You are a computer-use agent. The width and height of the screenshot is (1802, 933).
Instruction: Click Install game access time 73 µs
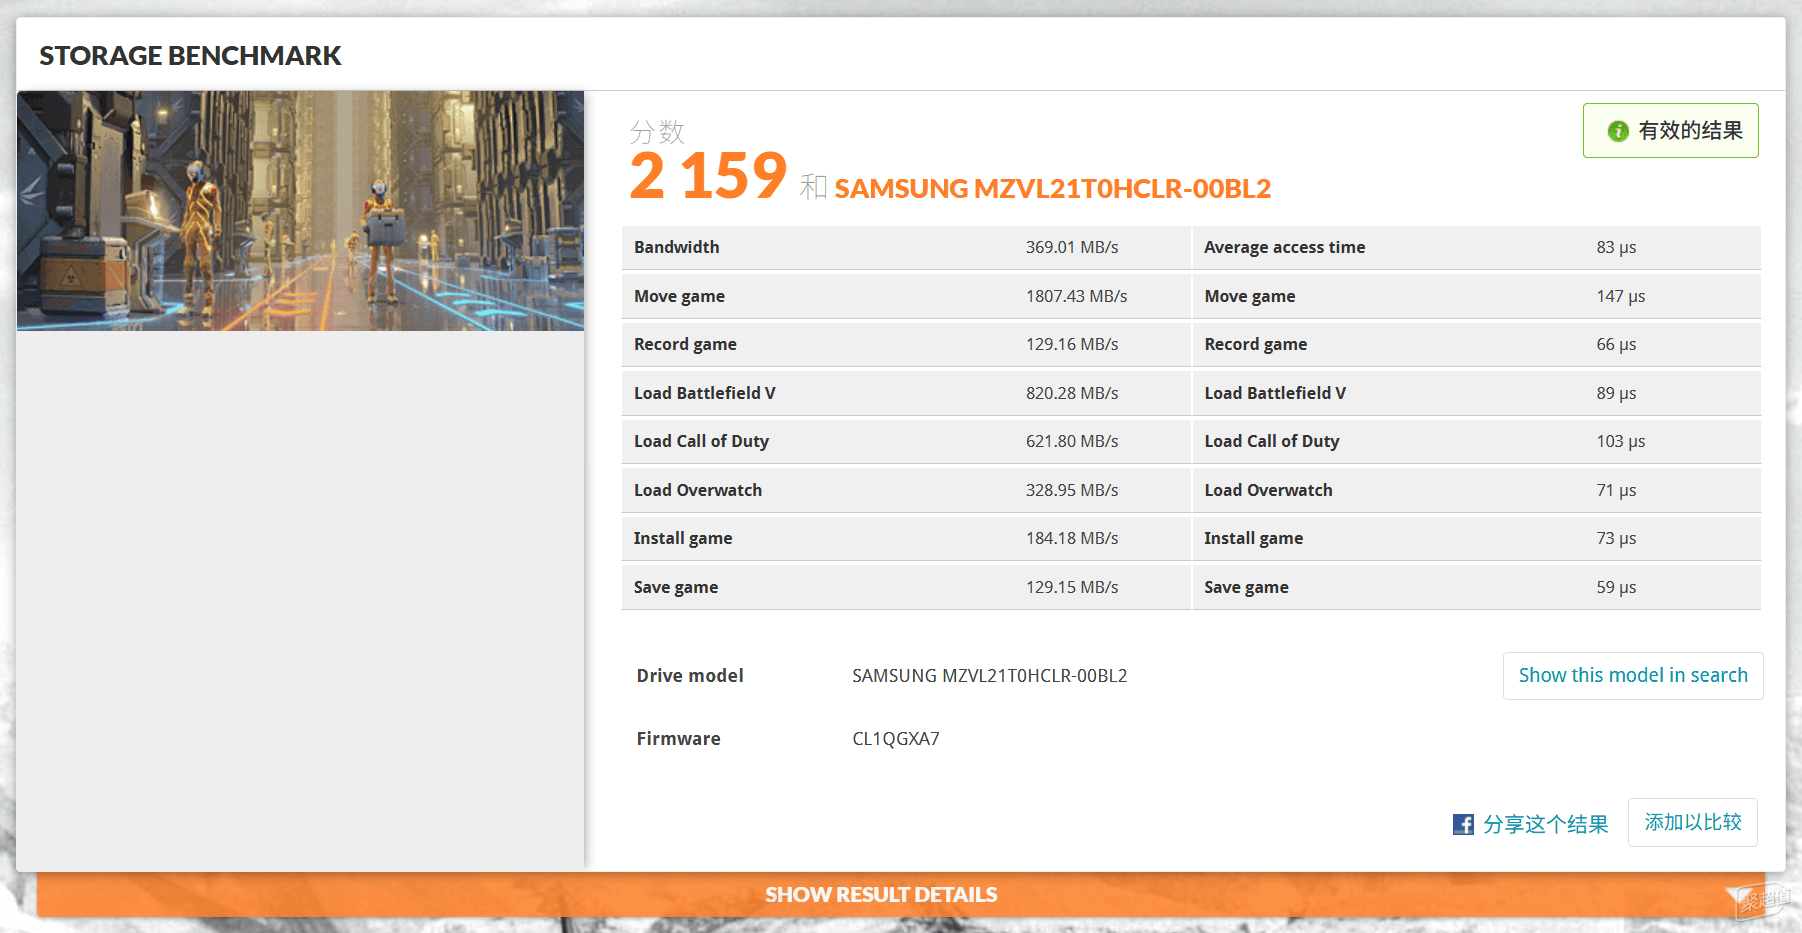1616,538
